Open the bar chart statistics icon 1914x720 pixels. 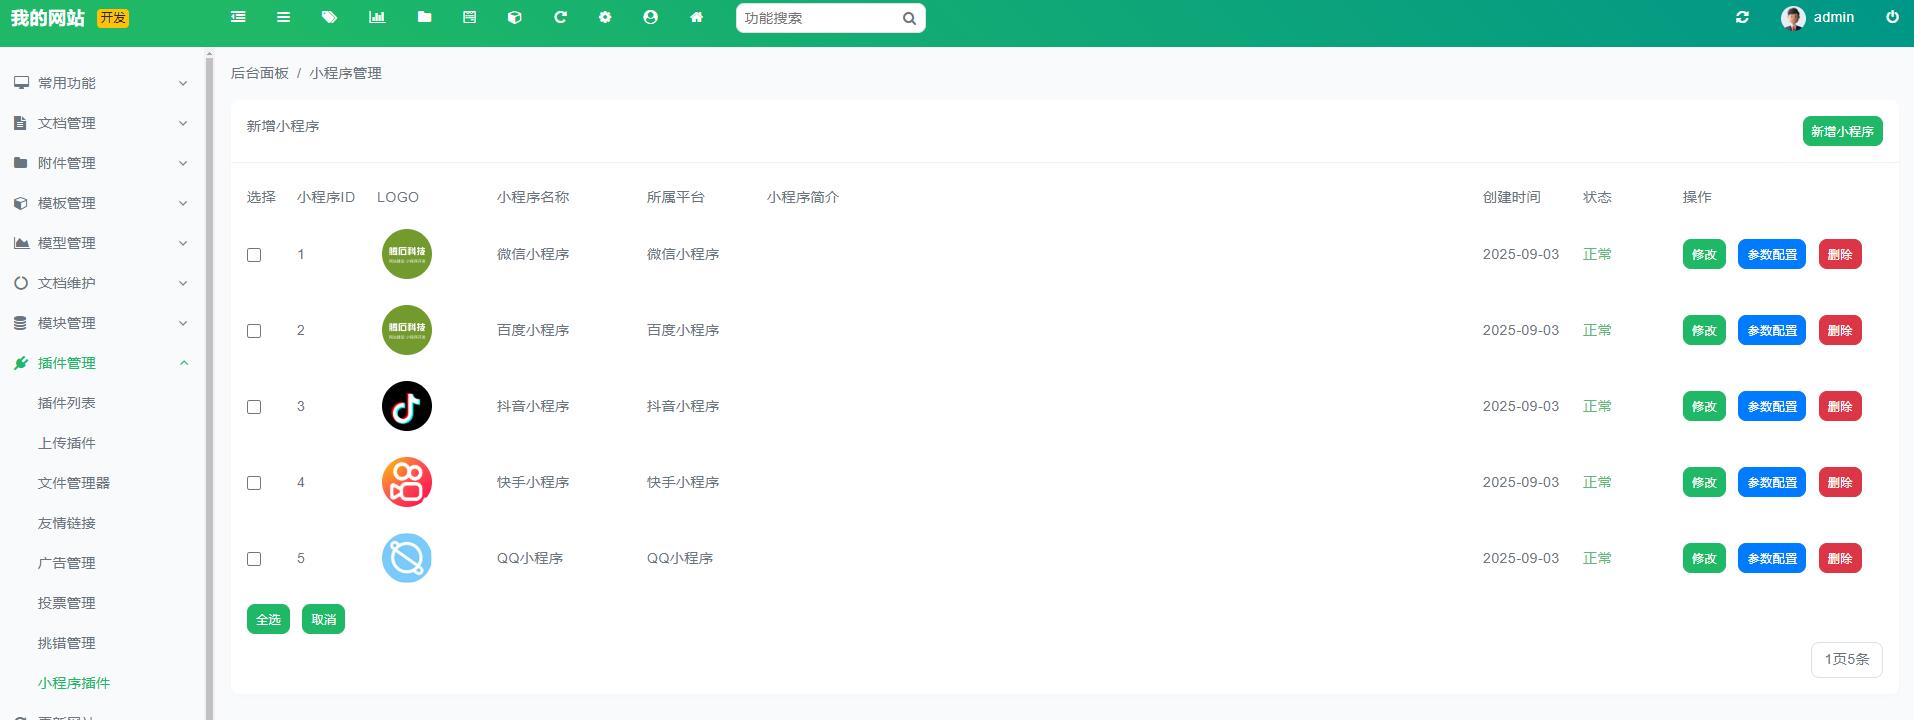coord(377,17)
